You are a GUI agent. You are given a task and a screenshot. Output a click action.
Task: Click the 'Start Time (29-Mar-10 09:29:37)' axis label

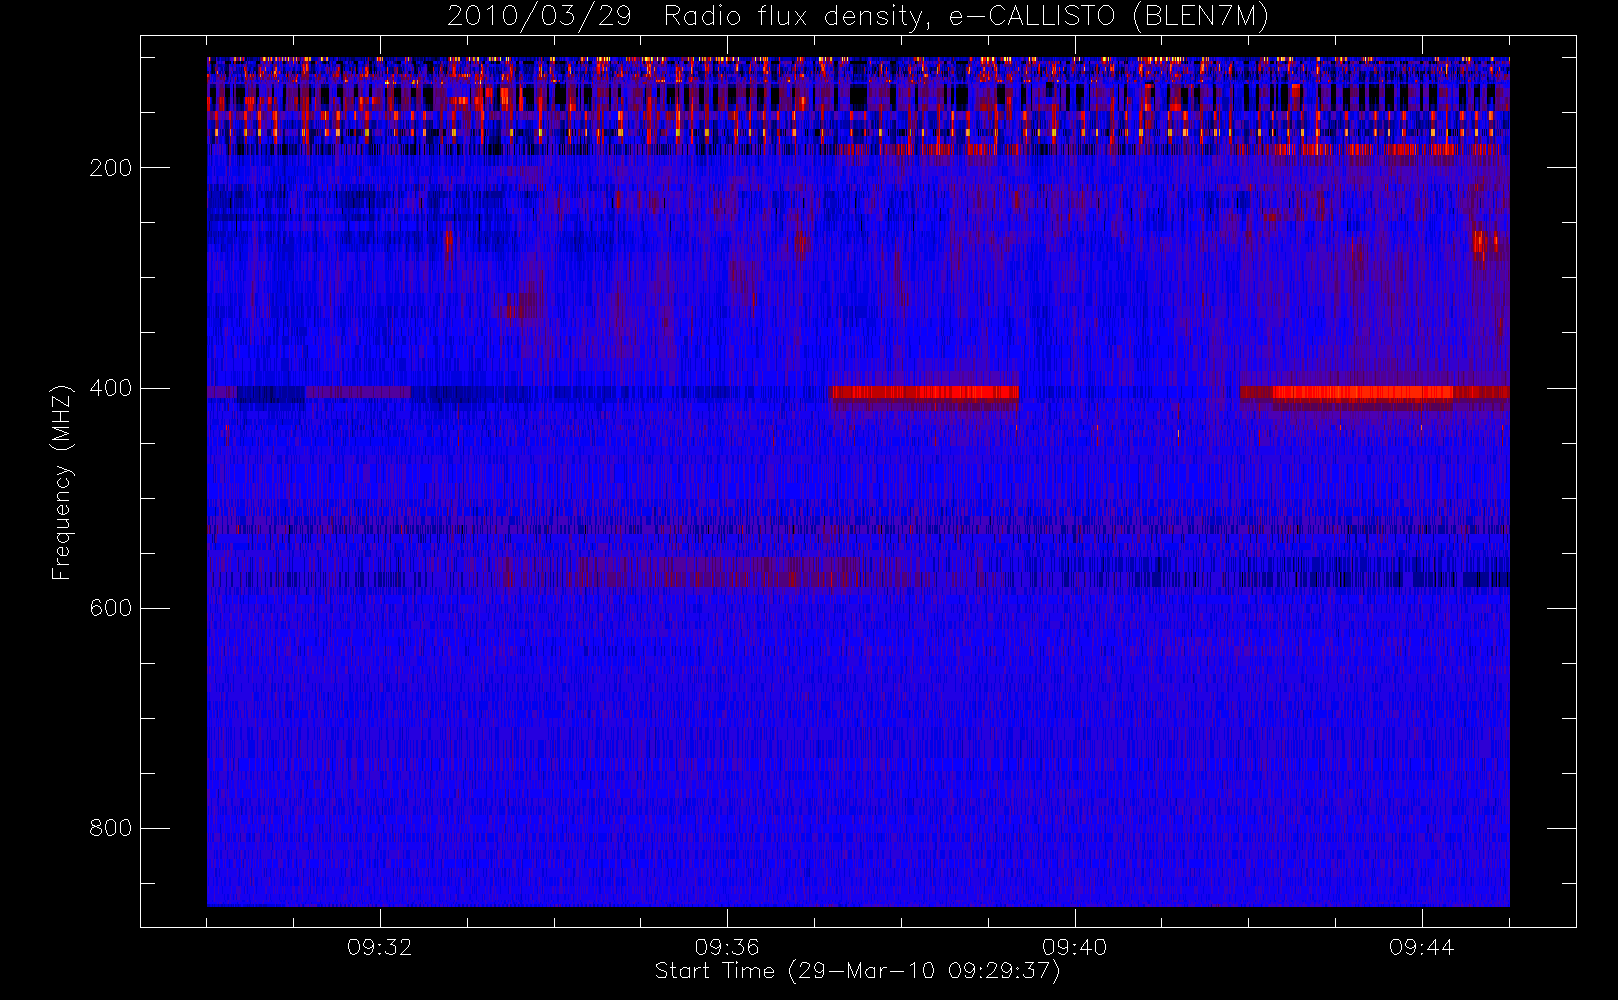[x=857, y=971]
